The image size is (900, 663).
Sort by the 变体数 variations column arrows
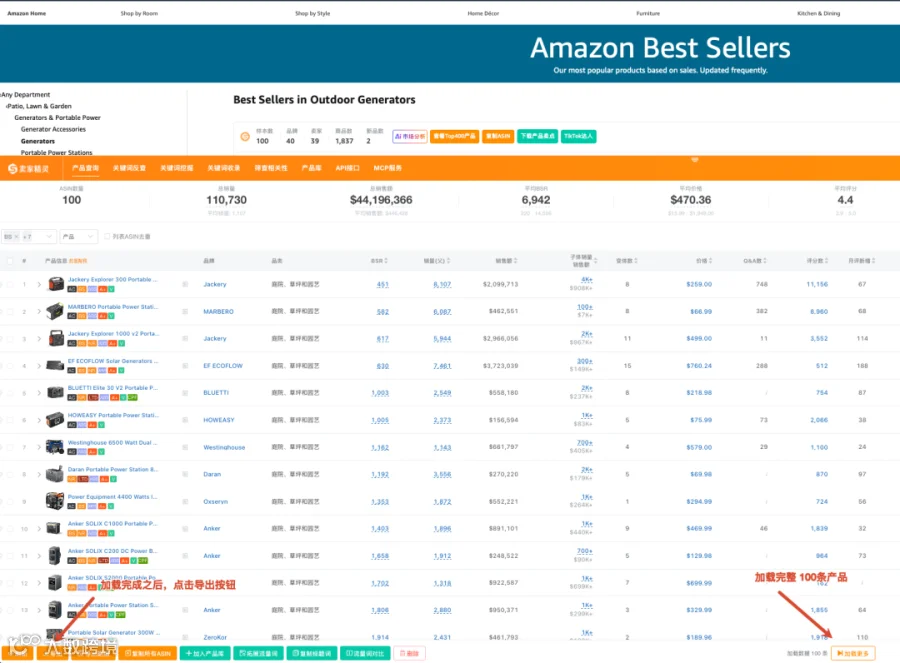tap(636, 261)
